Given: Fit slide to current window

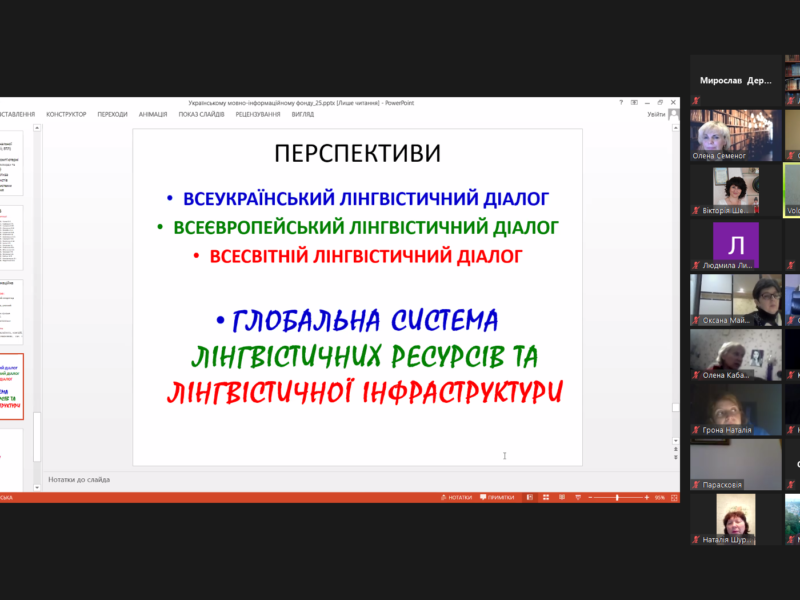Looking at the screenshot, I should 674,497.
